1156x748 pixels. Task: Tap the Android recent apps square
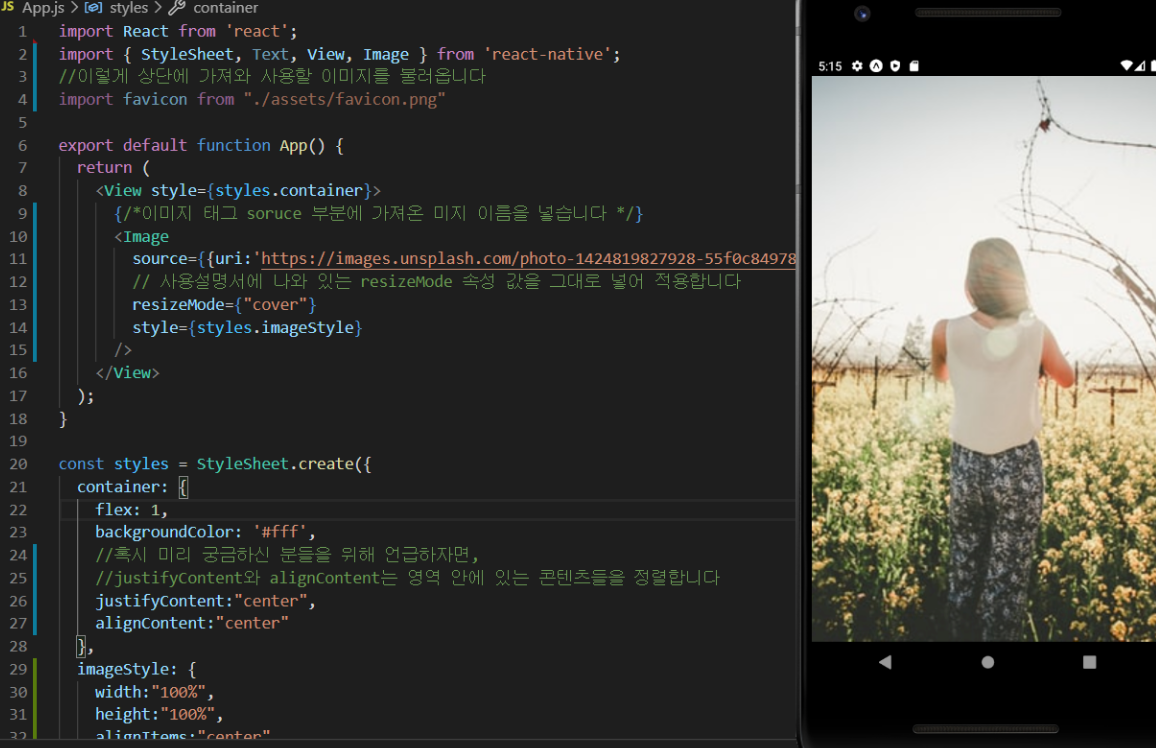click(x=1090, y=662)
